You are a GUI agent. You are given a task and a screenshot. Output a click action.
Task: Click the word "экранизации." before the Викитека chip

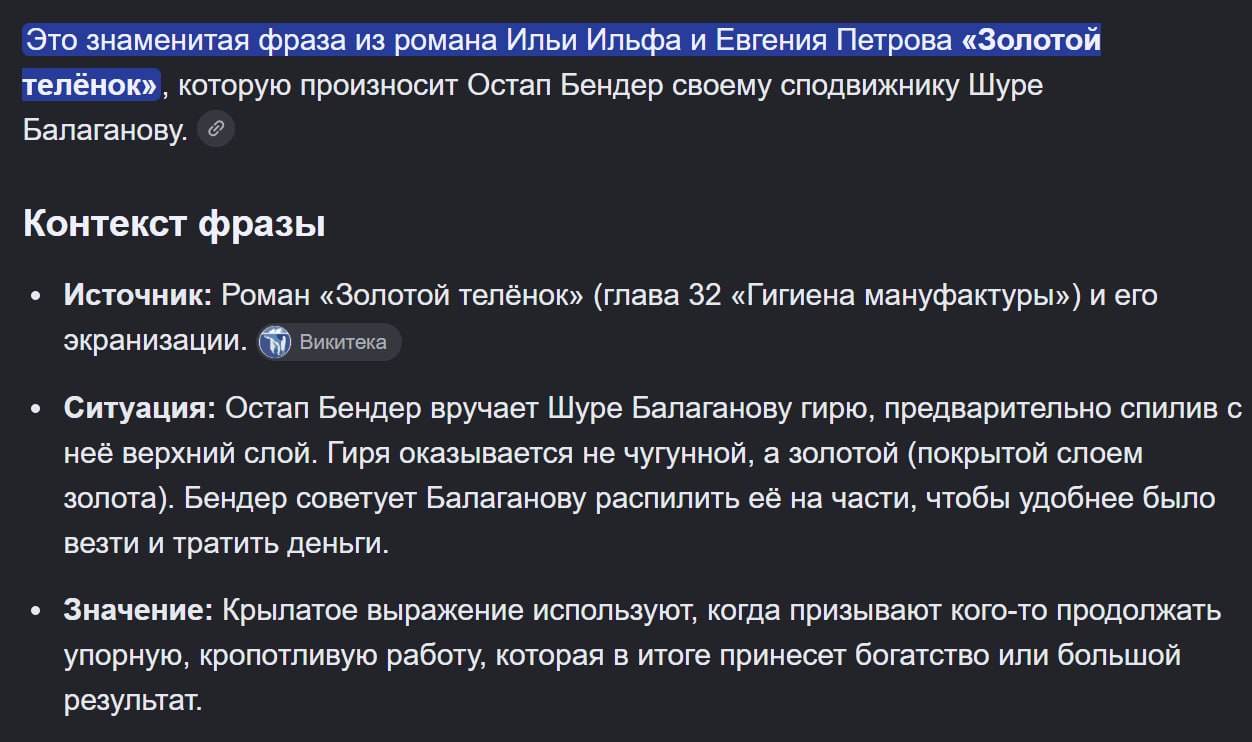pyautogui.click(x=155, y=341)
